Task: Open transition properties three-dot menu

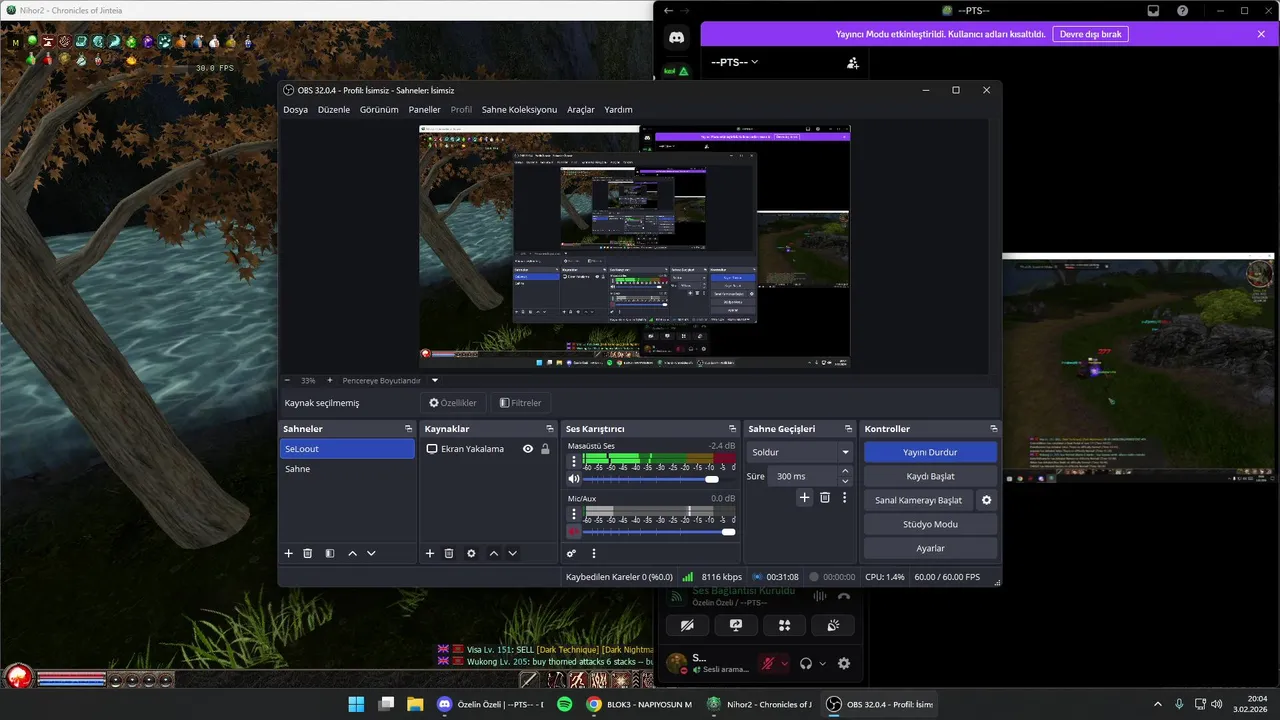Action: (x=845, y=497)
